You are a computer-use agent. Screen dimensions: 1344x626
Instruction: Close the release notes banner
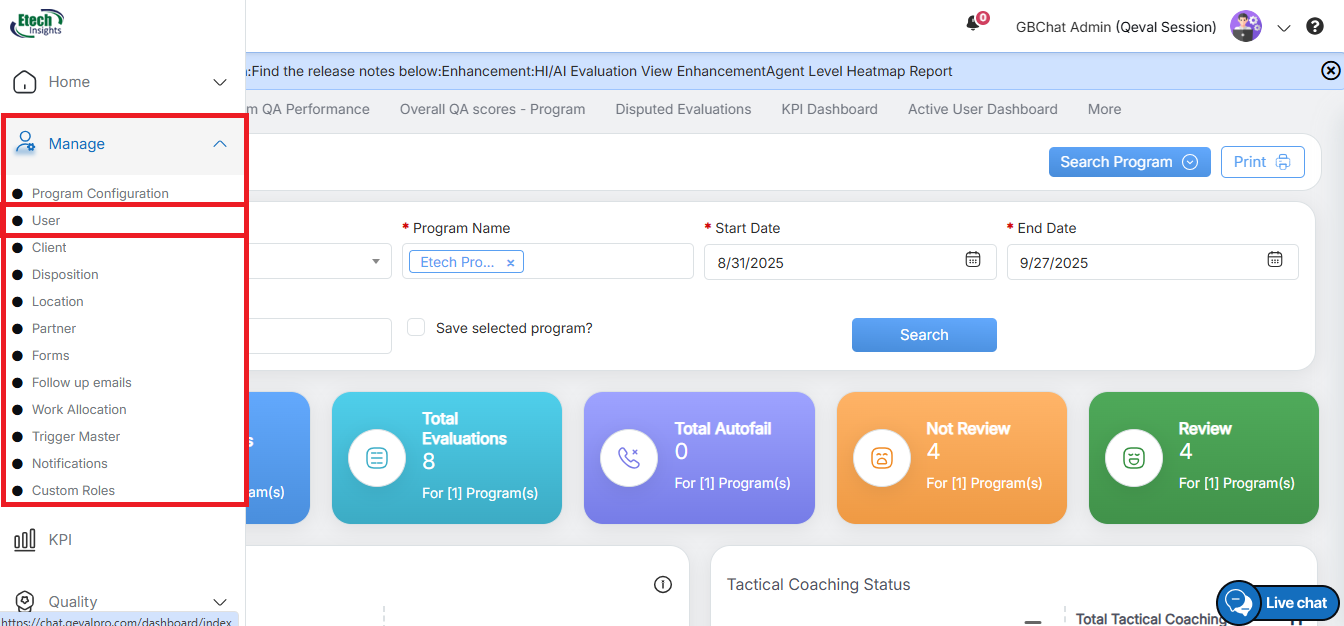point(1330,70)
